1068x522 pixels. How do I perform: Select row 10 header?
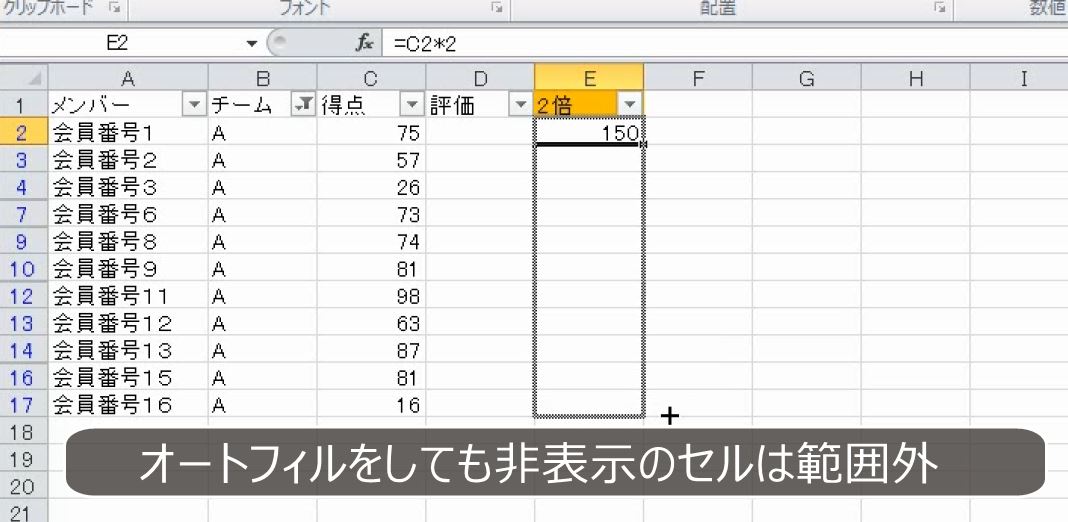coord(24,268)
